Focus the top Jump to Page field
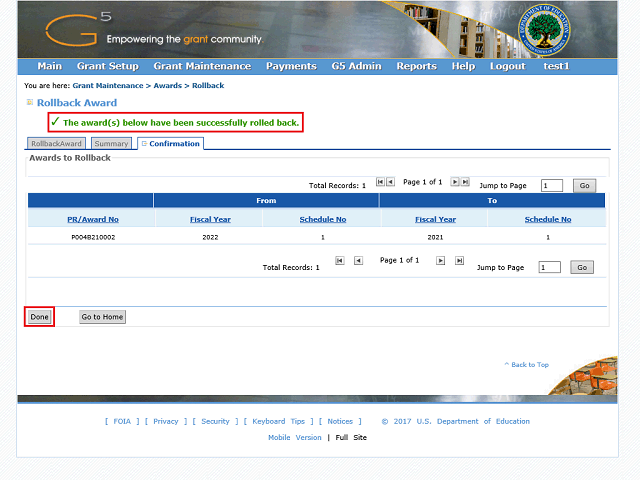This screenshot has height=480, width=640. tap(552, 186)
